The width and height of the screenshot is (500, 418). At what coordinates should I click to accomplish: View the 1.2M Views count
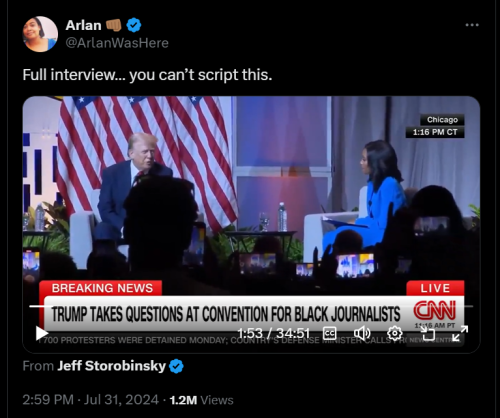pos(201,400)
